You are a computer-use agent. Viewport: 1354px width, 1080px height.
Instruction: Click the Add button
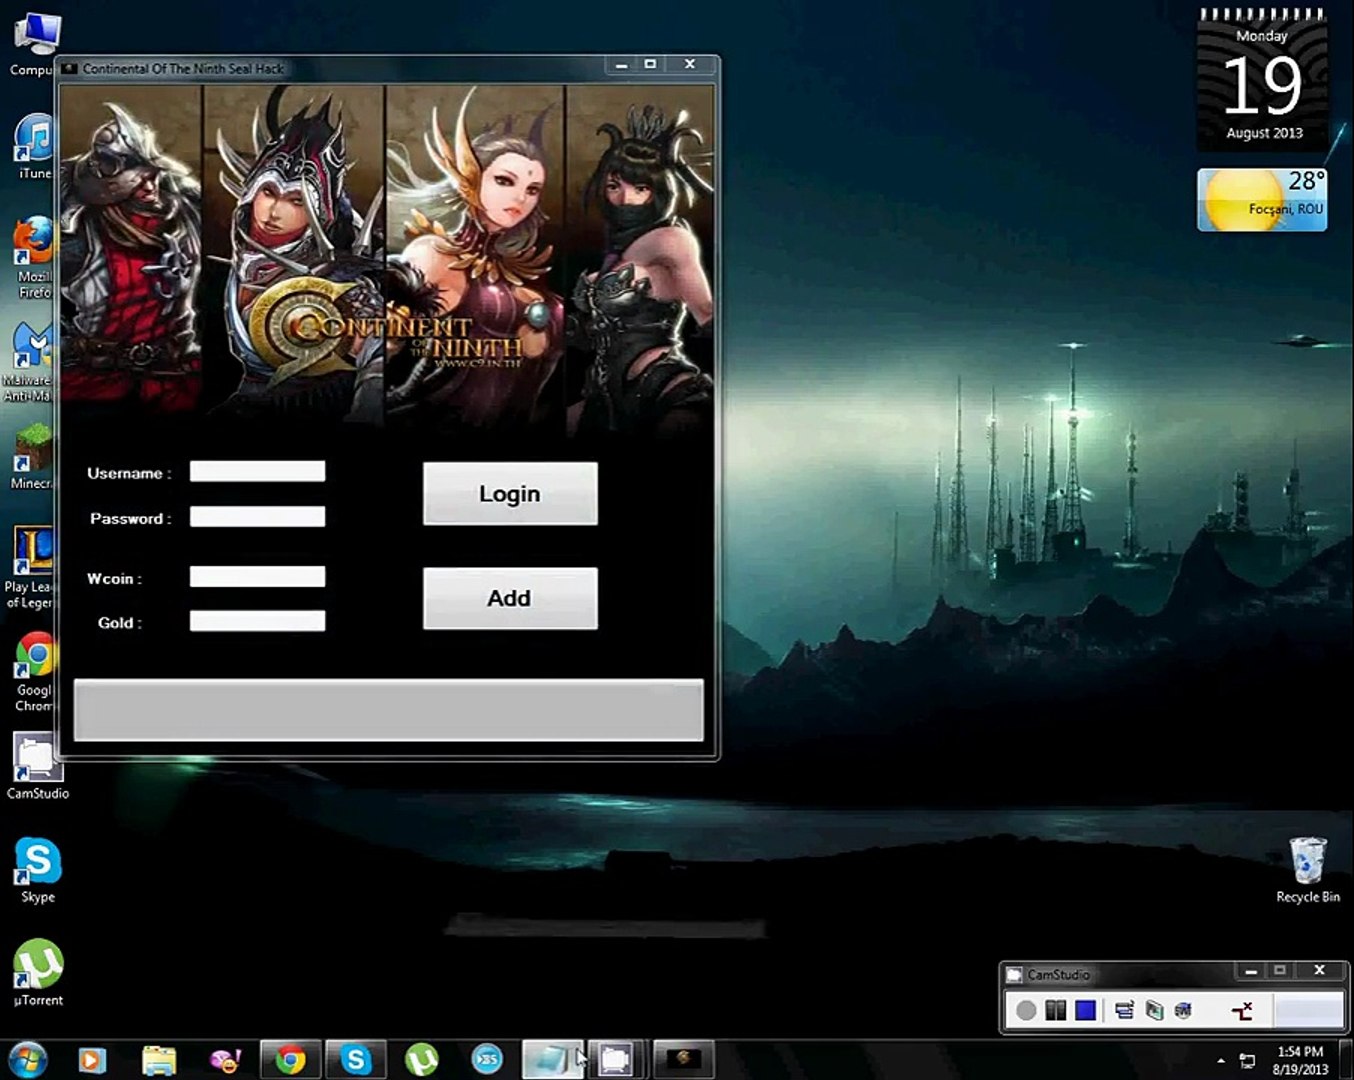[510, 598]
